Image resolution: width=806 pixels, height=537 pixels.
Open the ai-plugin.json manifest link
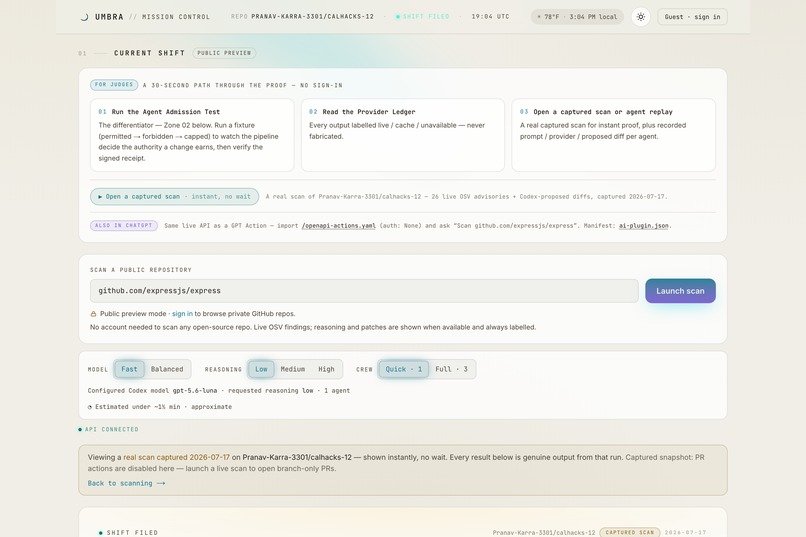click(x=644, y=226)
